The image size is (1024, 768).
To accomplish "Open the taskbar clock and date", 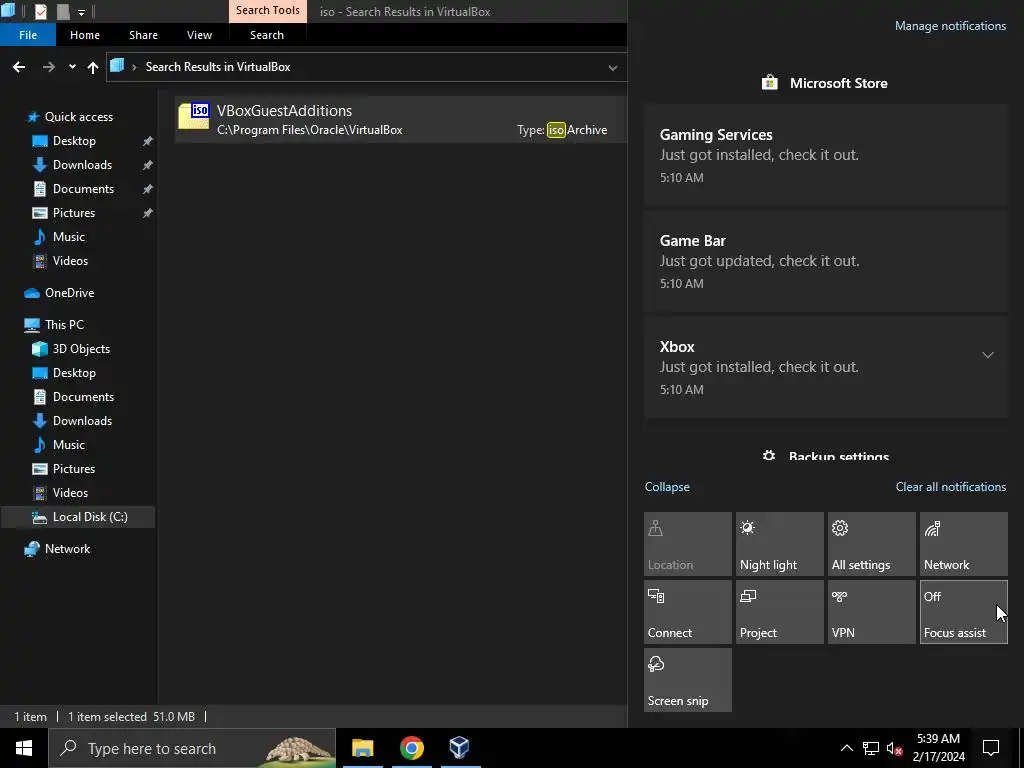I will pyautogui.click(x=938, y=748).
